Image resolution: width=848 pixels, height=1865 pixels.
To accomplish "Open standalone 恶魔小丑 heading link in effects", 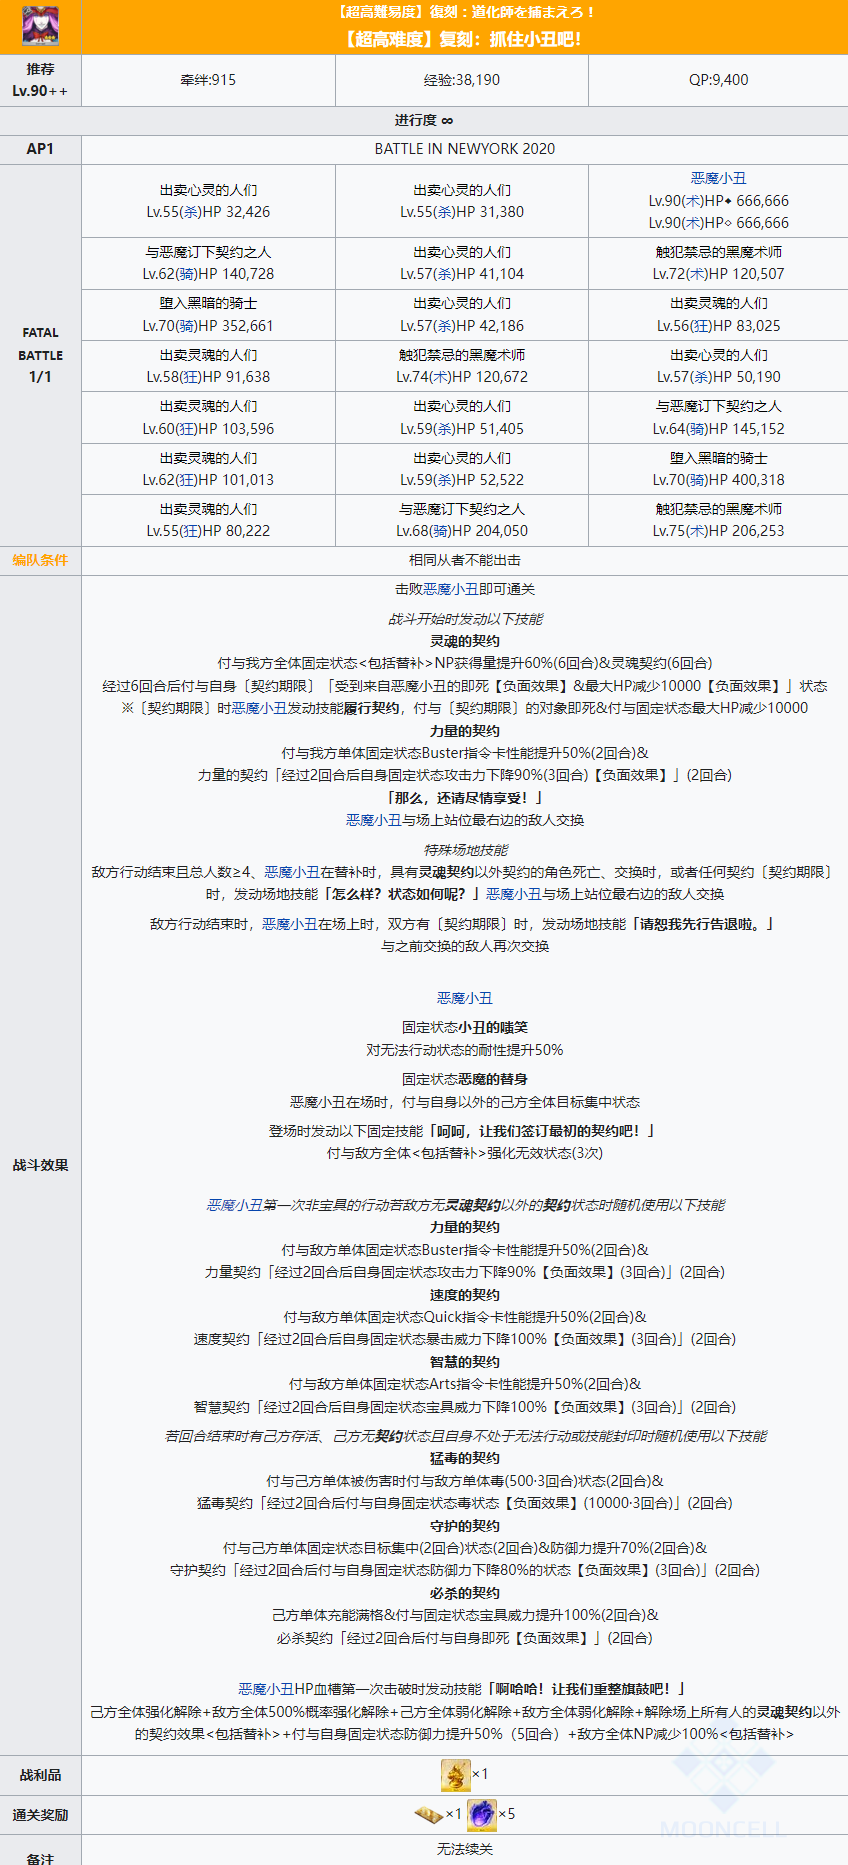I will pos(464,998).
